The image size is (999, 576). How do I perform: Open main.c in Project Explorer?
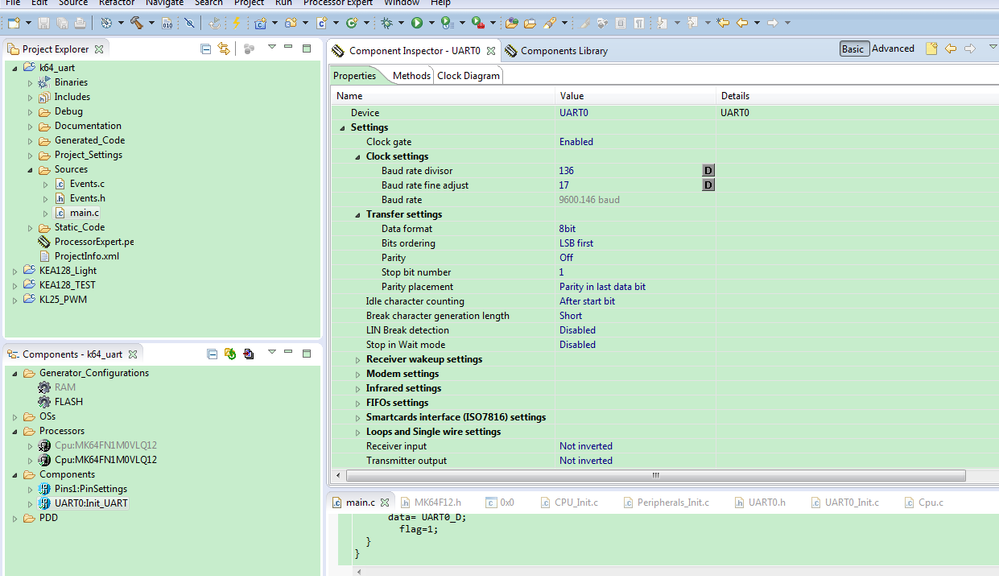tap(84, 213)
